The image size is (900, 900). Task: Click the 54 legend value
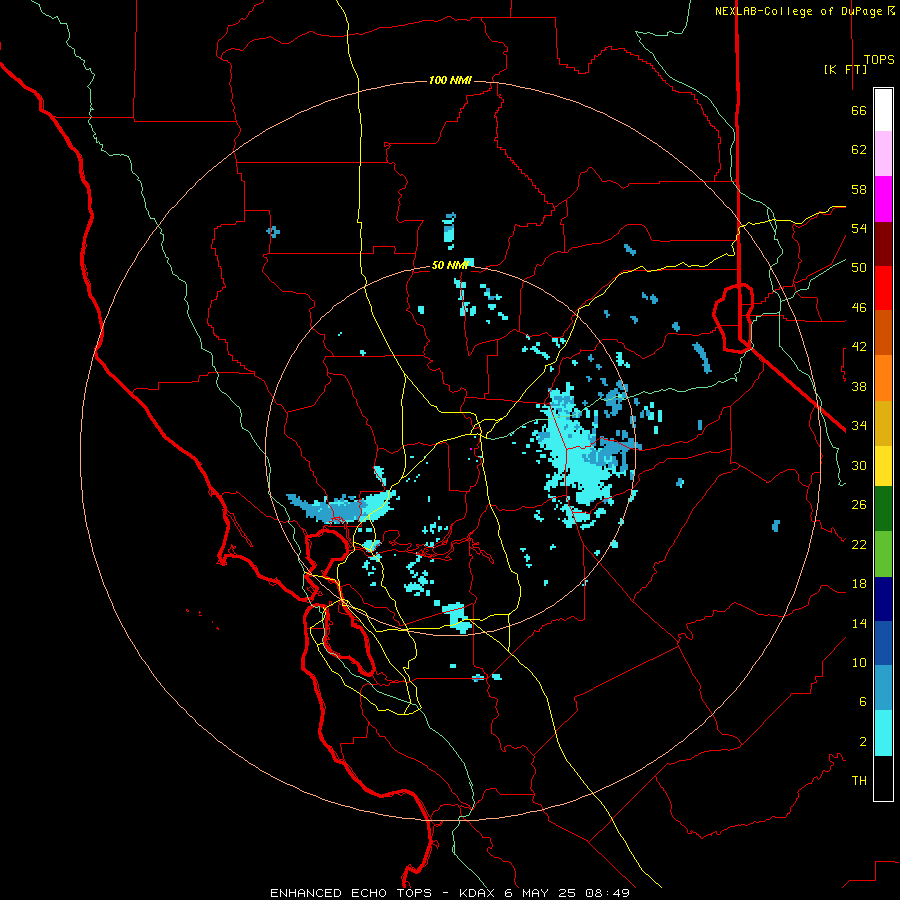click(x=859, y=228)
